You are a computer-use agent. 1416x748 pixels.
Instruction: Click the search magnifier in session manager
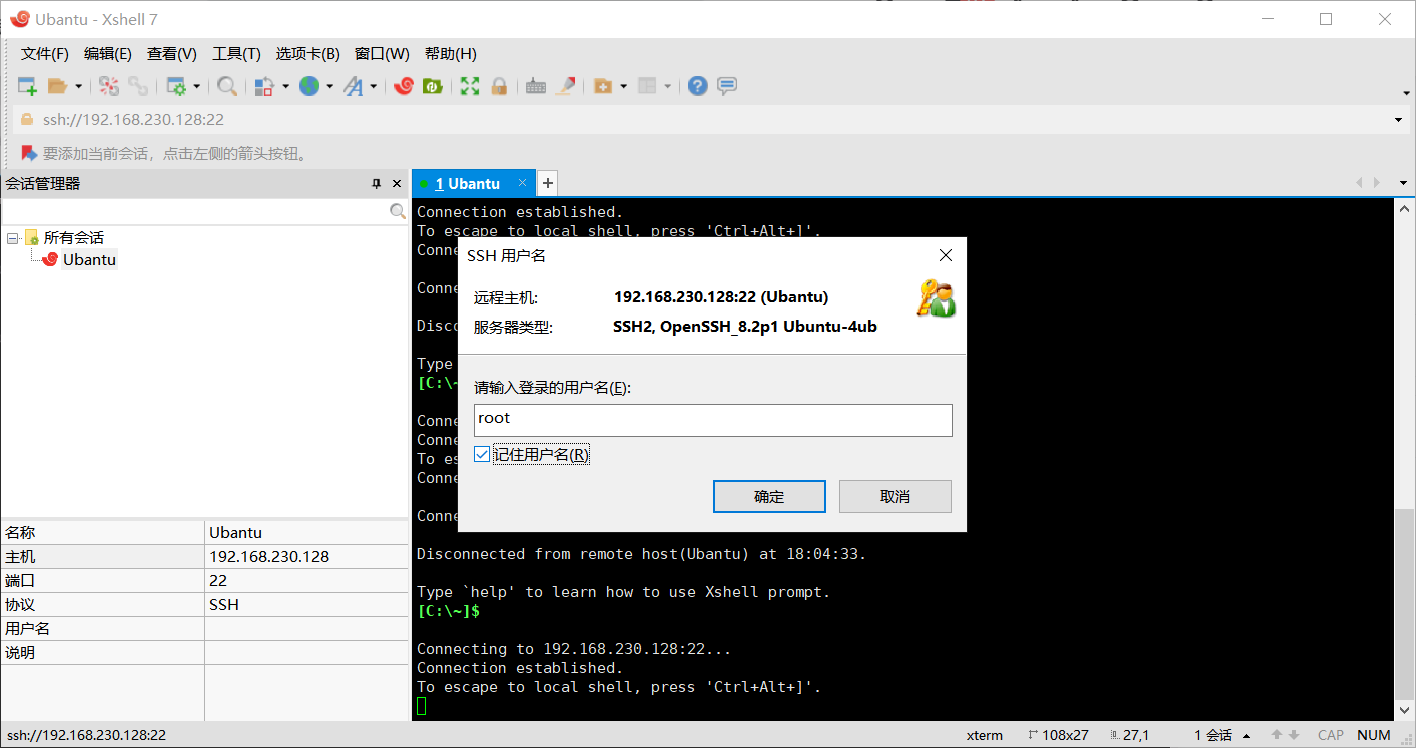[398, 212]
